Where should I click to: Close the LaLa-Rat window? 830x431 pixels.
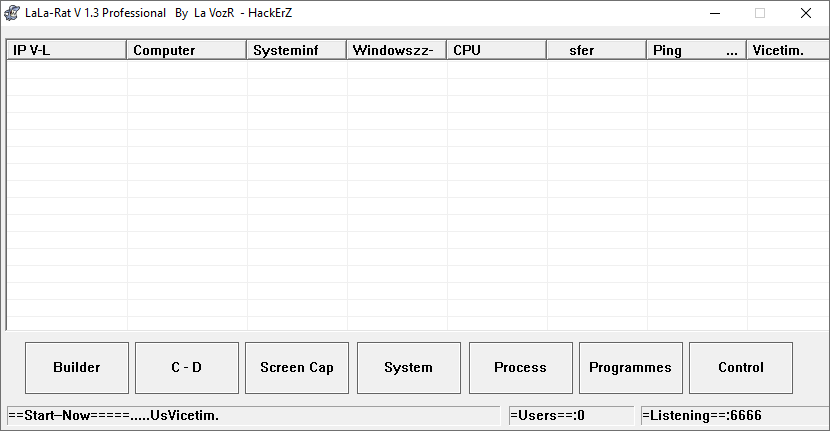click(x=806, y=13)
